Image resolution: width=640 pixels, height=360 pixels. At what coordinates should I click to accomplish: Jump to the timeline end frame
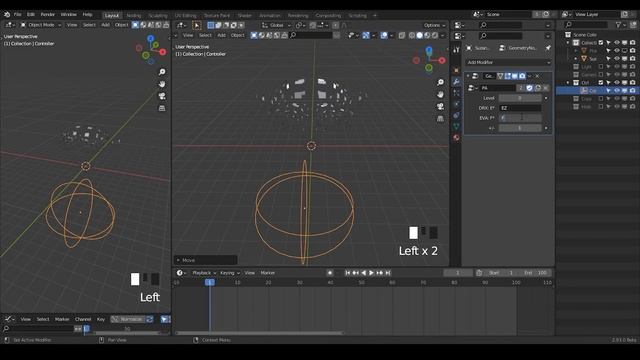(x=388, y=273)
